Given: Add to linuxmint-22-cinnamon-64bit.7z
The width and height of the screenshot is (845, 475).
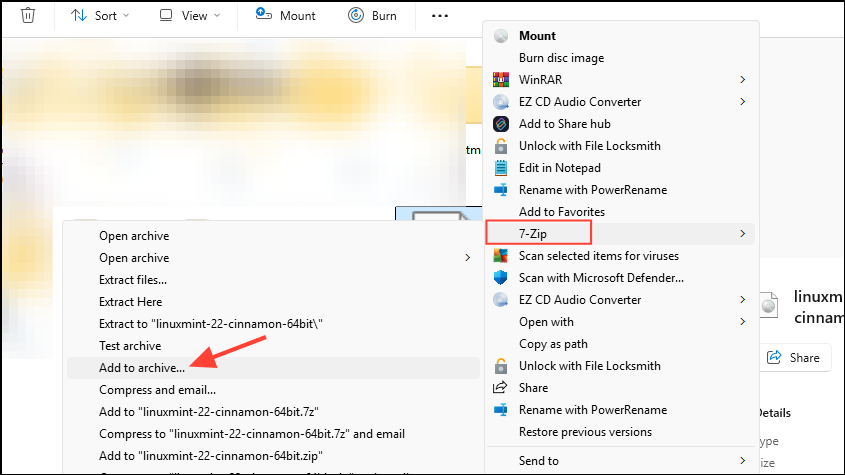Looking at the screenshot, I should (209, 412).
